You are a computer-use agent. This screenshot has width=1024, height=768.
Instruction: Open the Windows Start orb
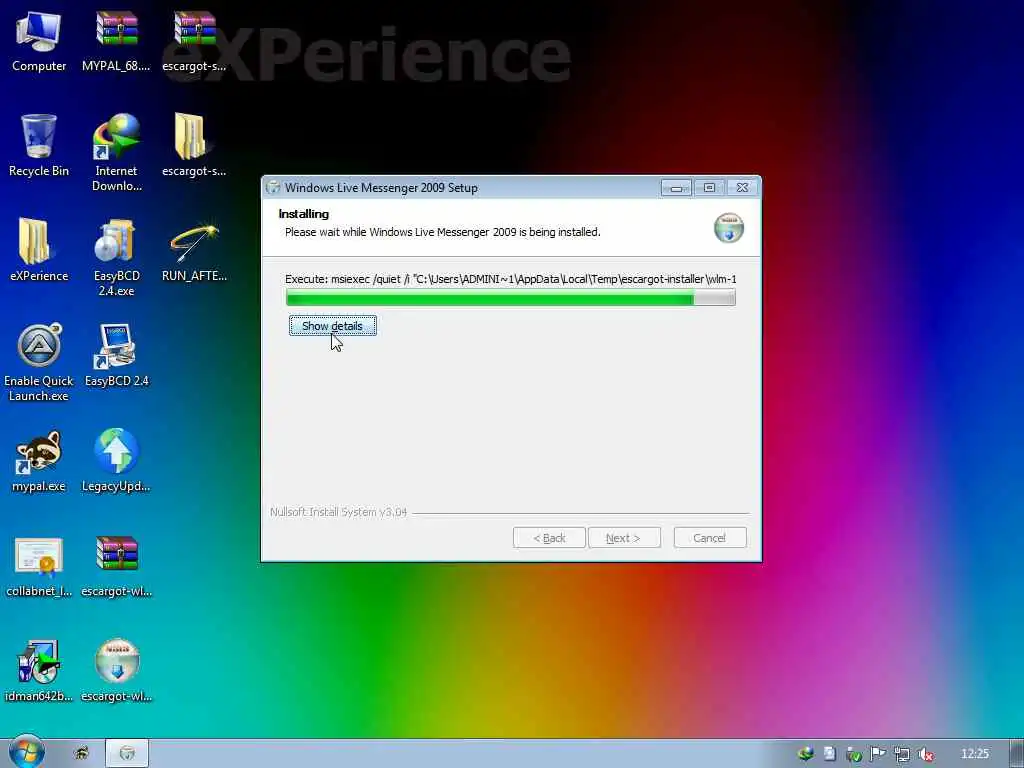tap(27, 752)
